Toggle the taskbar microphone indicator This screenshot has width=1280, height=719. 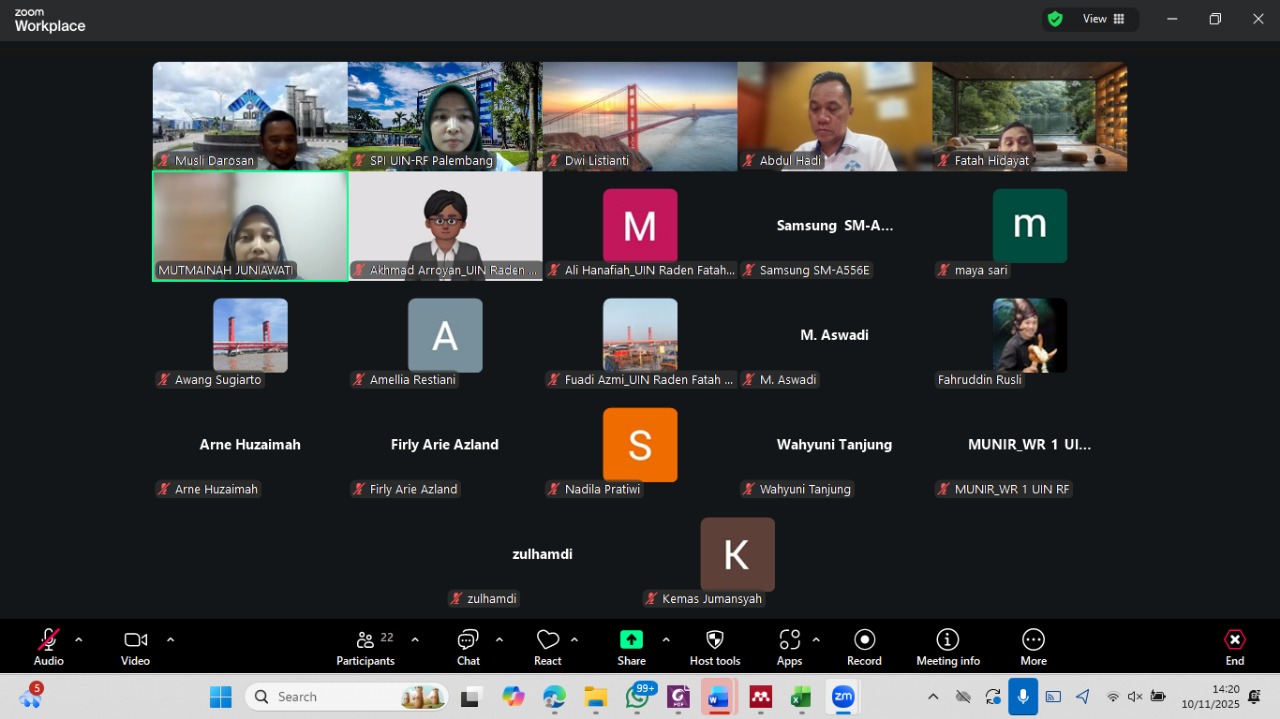click(1022, 696)
